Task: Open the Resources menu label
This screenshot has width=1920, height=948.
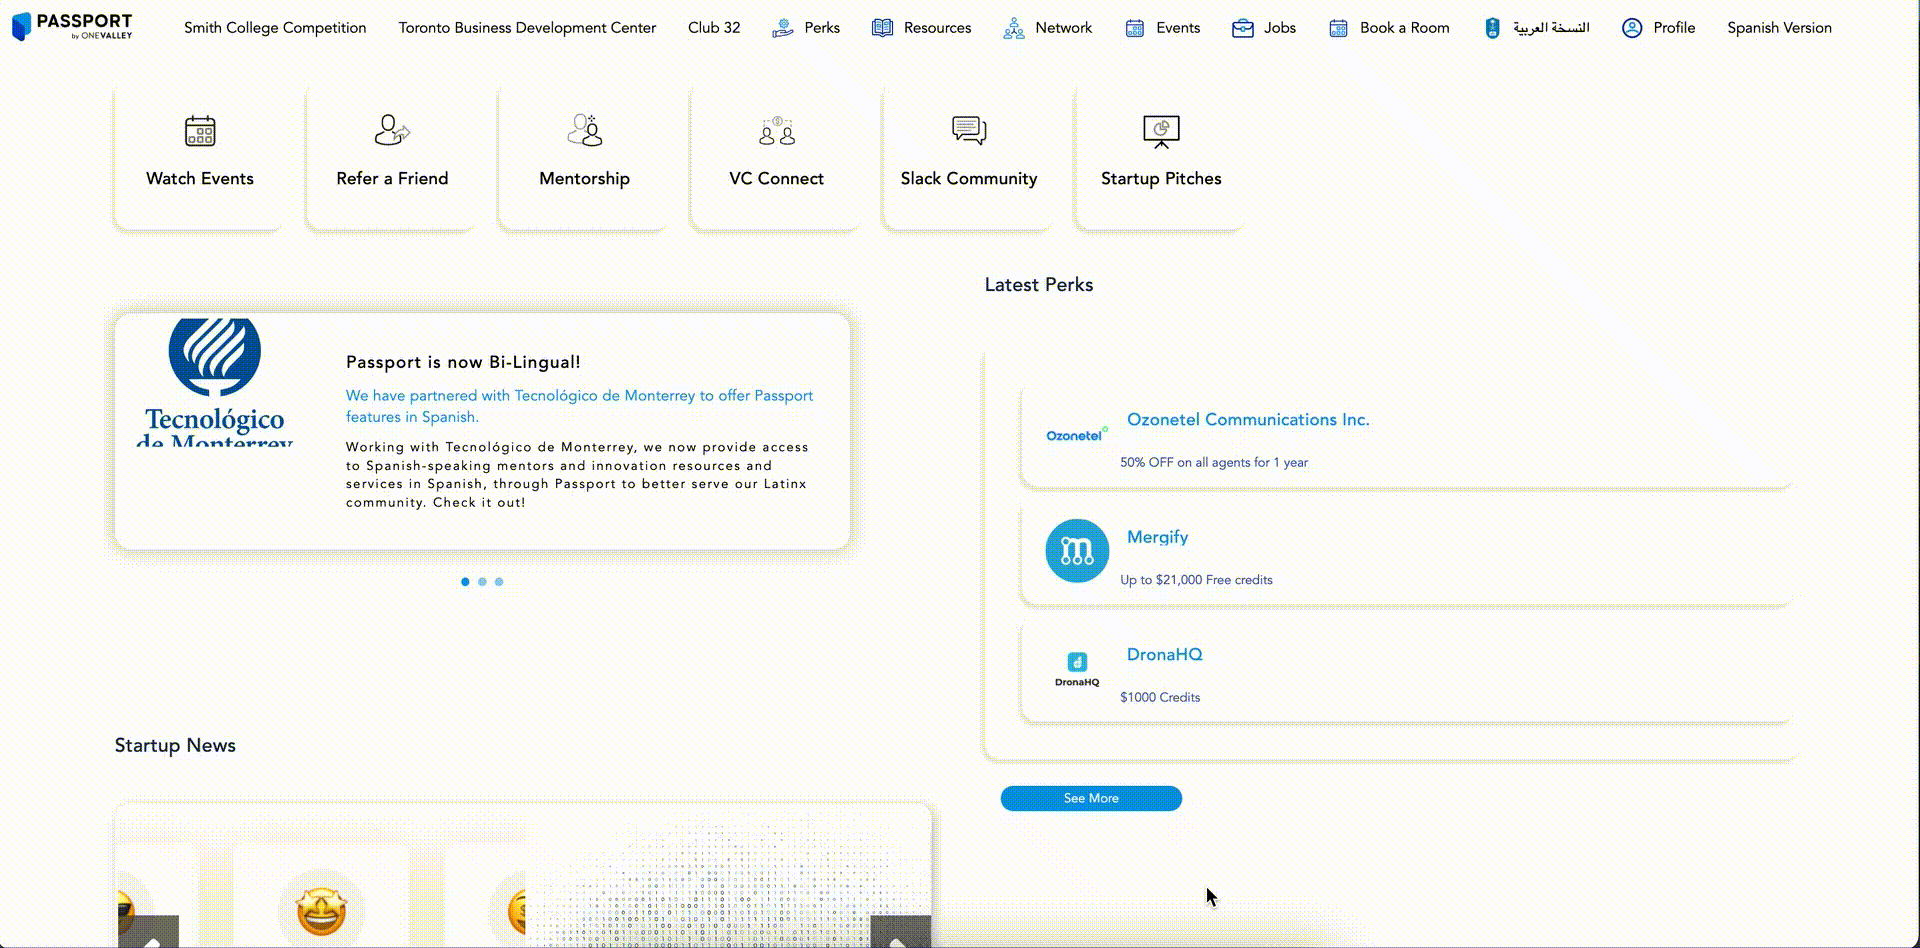Action: [x=937, y=28]
